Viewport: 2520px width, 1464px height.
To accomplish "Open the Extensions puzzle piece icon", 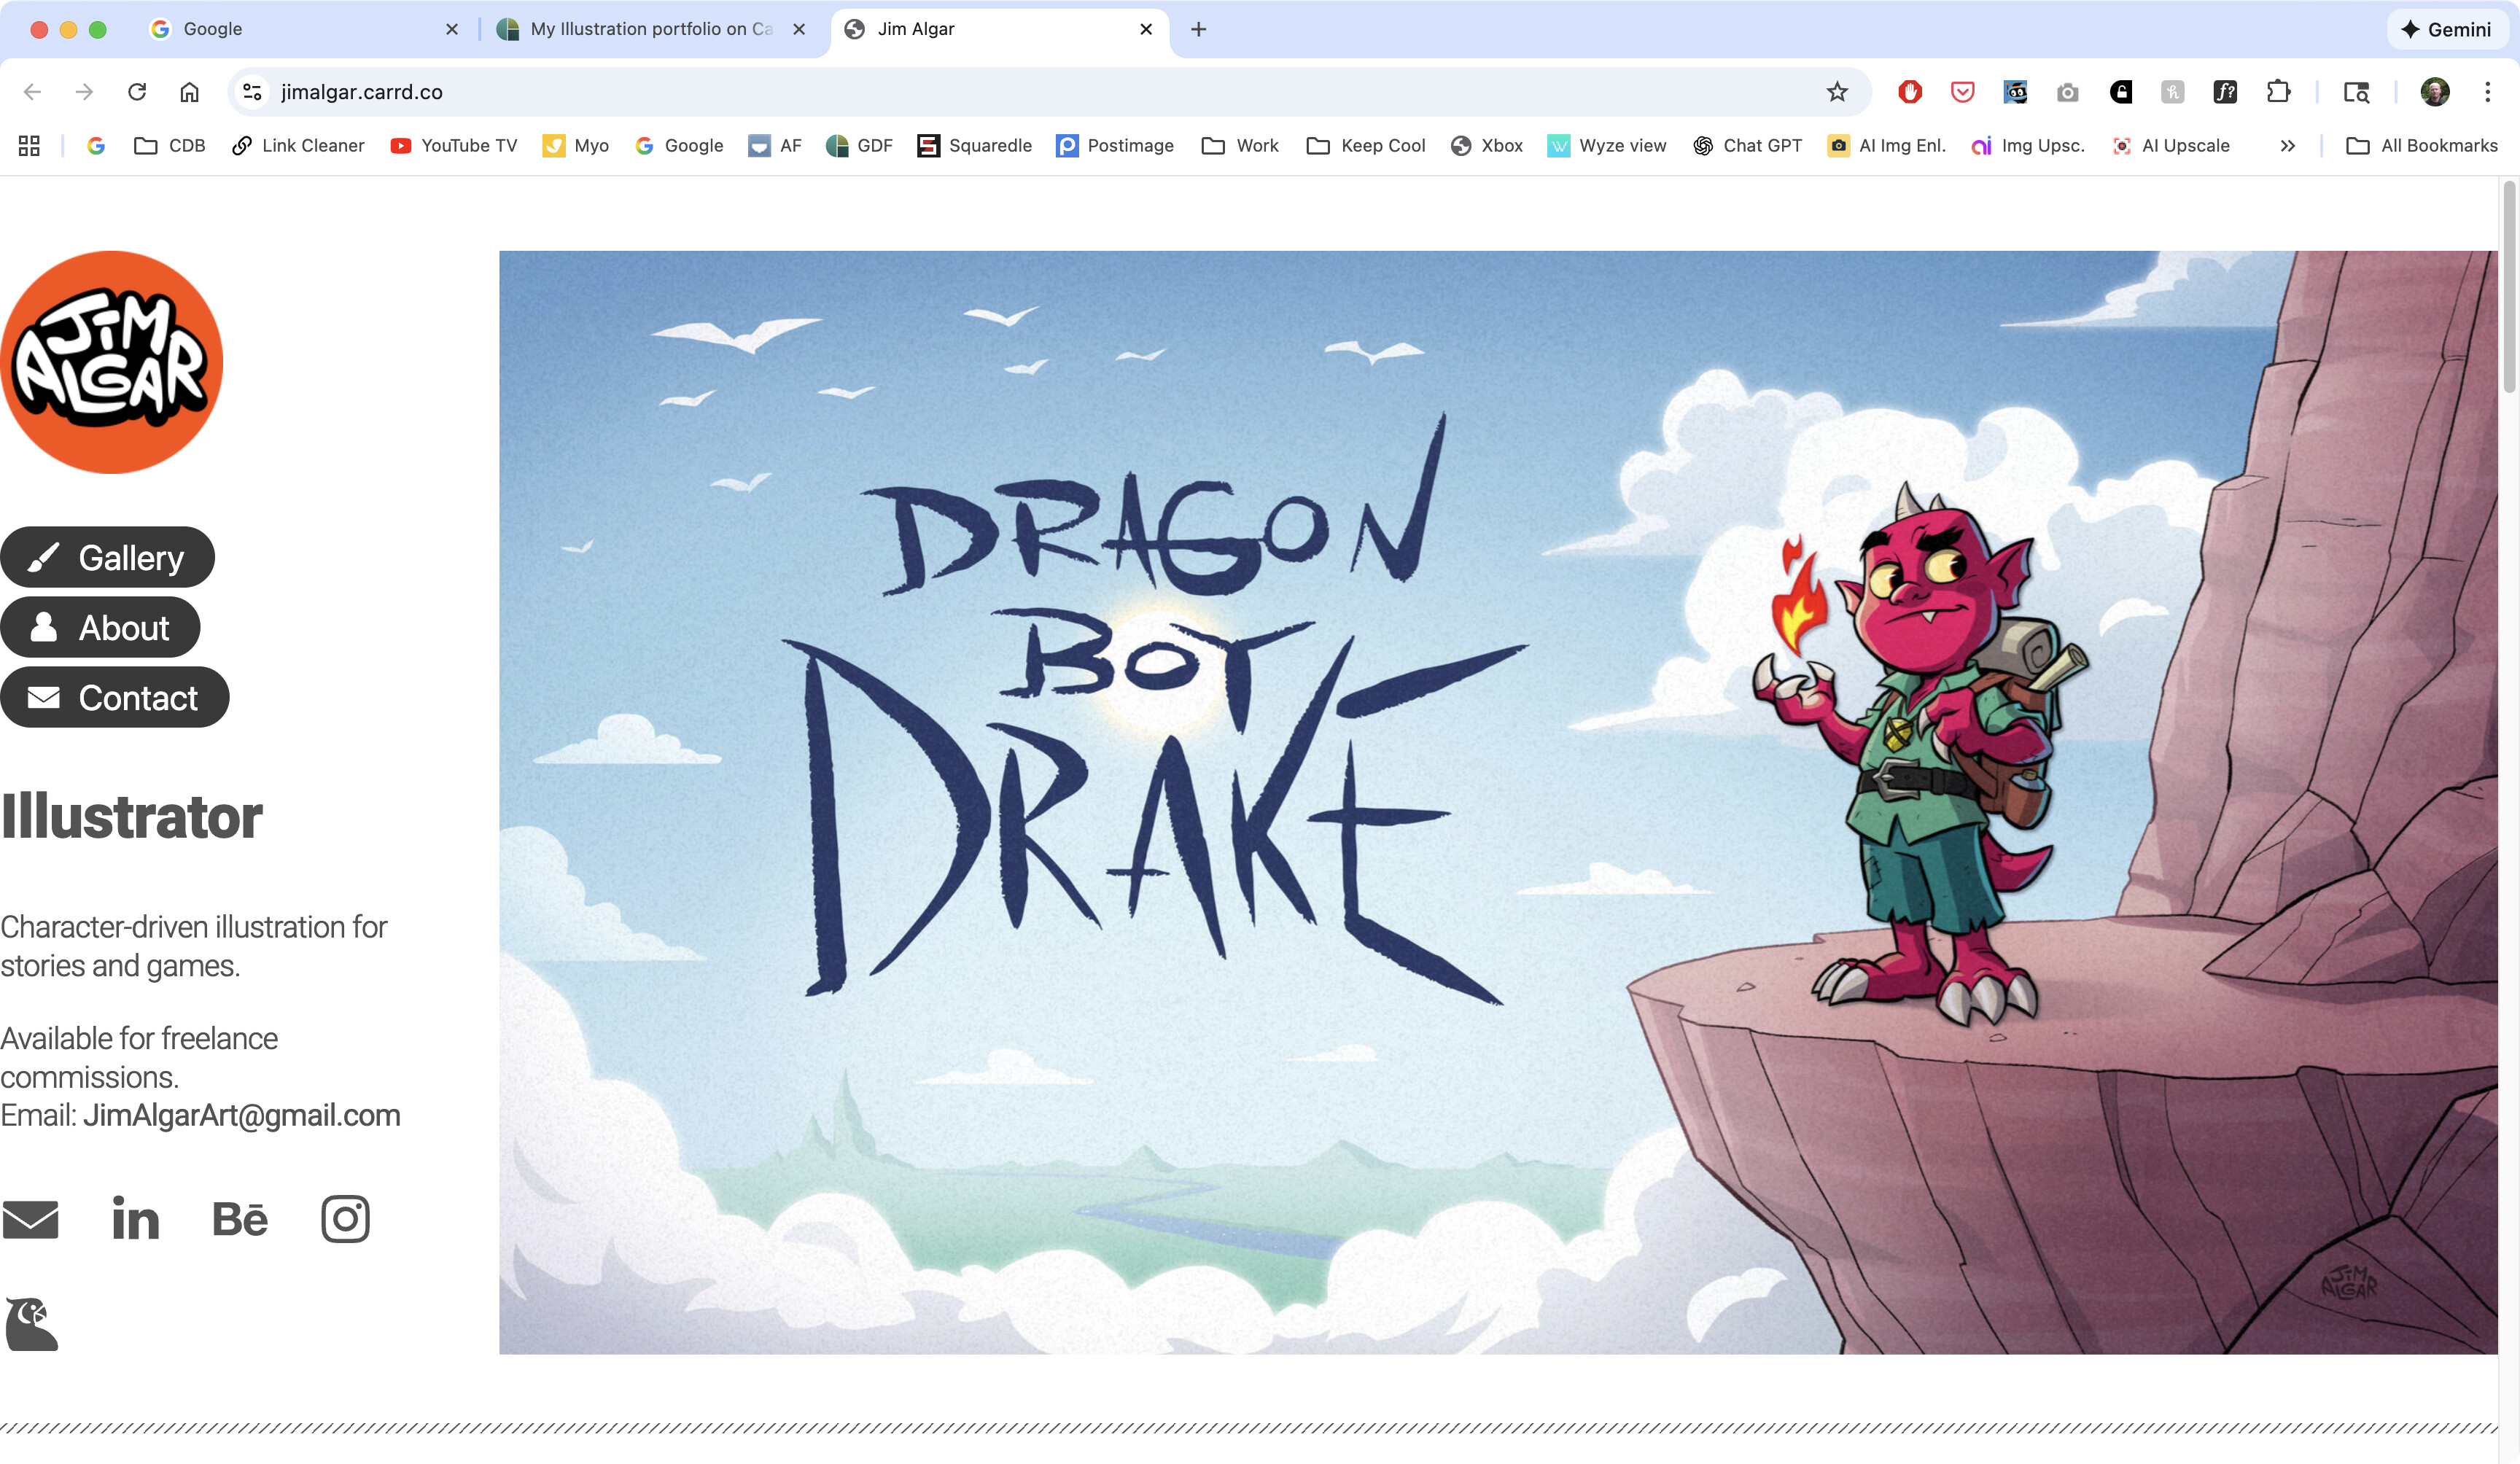I will (2278, 92).
